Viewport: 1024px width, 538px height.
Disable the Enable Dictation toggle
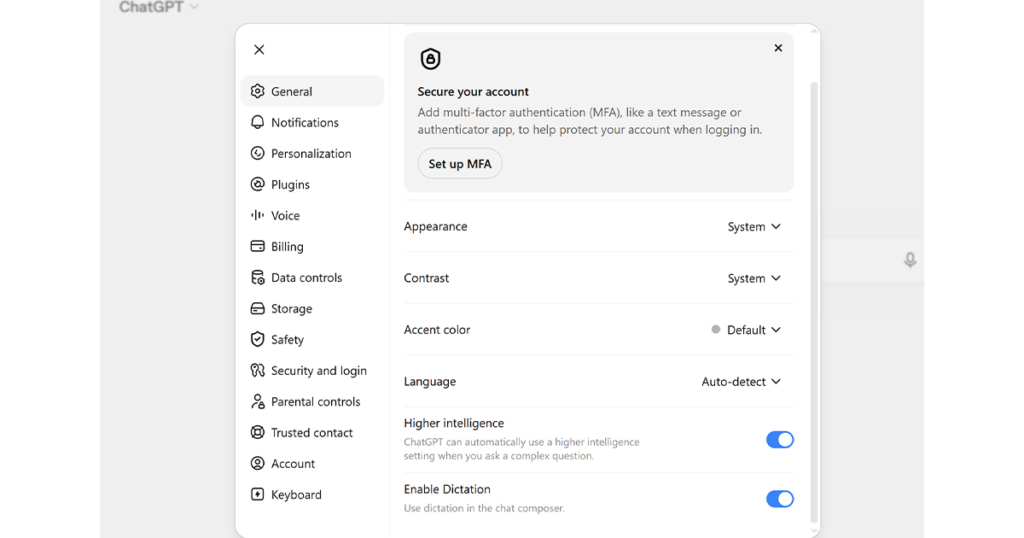[x=780, y=499]
